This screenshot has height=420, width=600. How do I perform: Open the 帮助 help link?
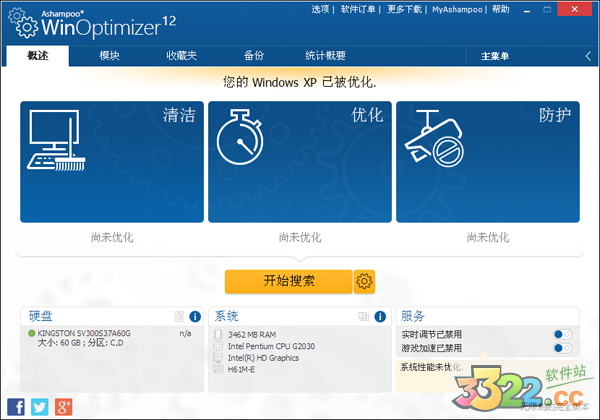pyautogui.click(x=501, y=9)
